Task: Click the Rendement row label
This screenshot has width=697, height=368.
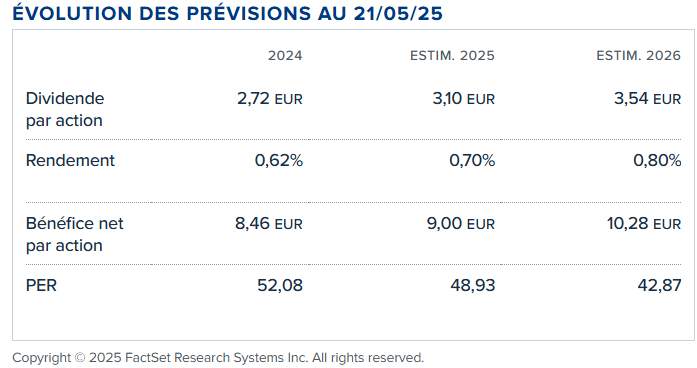Action: click(70, 160)
